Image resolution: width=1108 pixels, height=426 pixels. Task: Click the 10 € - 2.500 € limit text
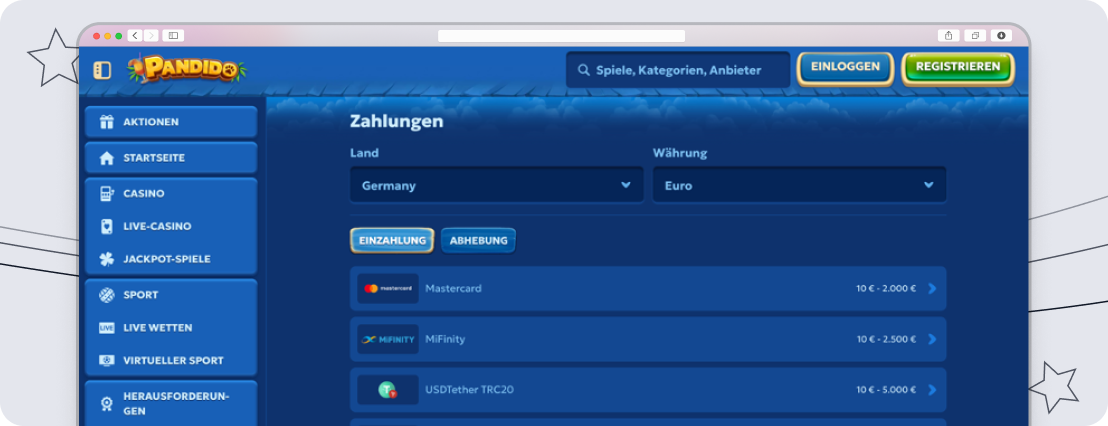click(x=886, y=339)
